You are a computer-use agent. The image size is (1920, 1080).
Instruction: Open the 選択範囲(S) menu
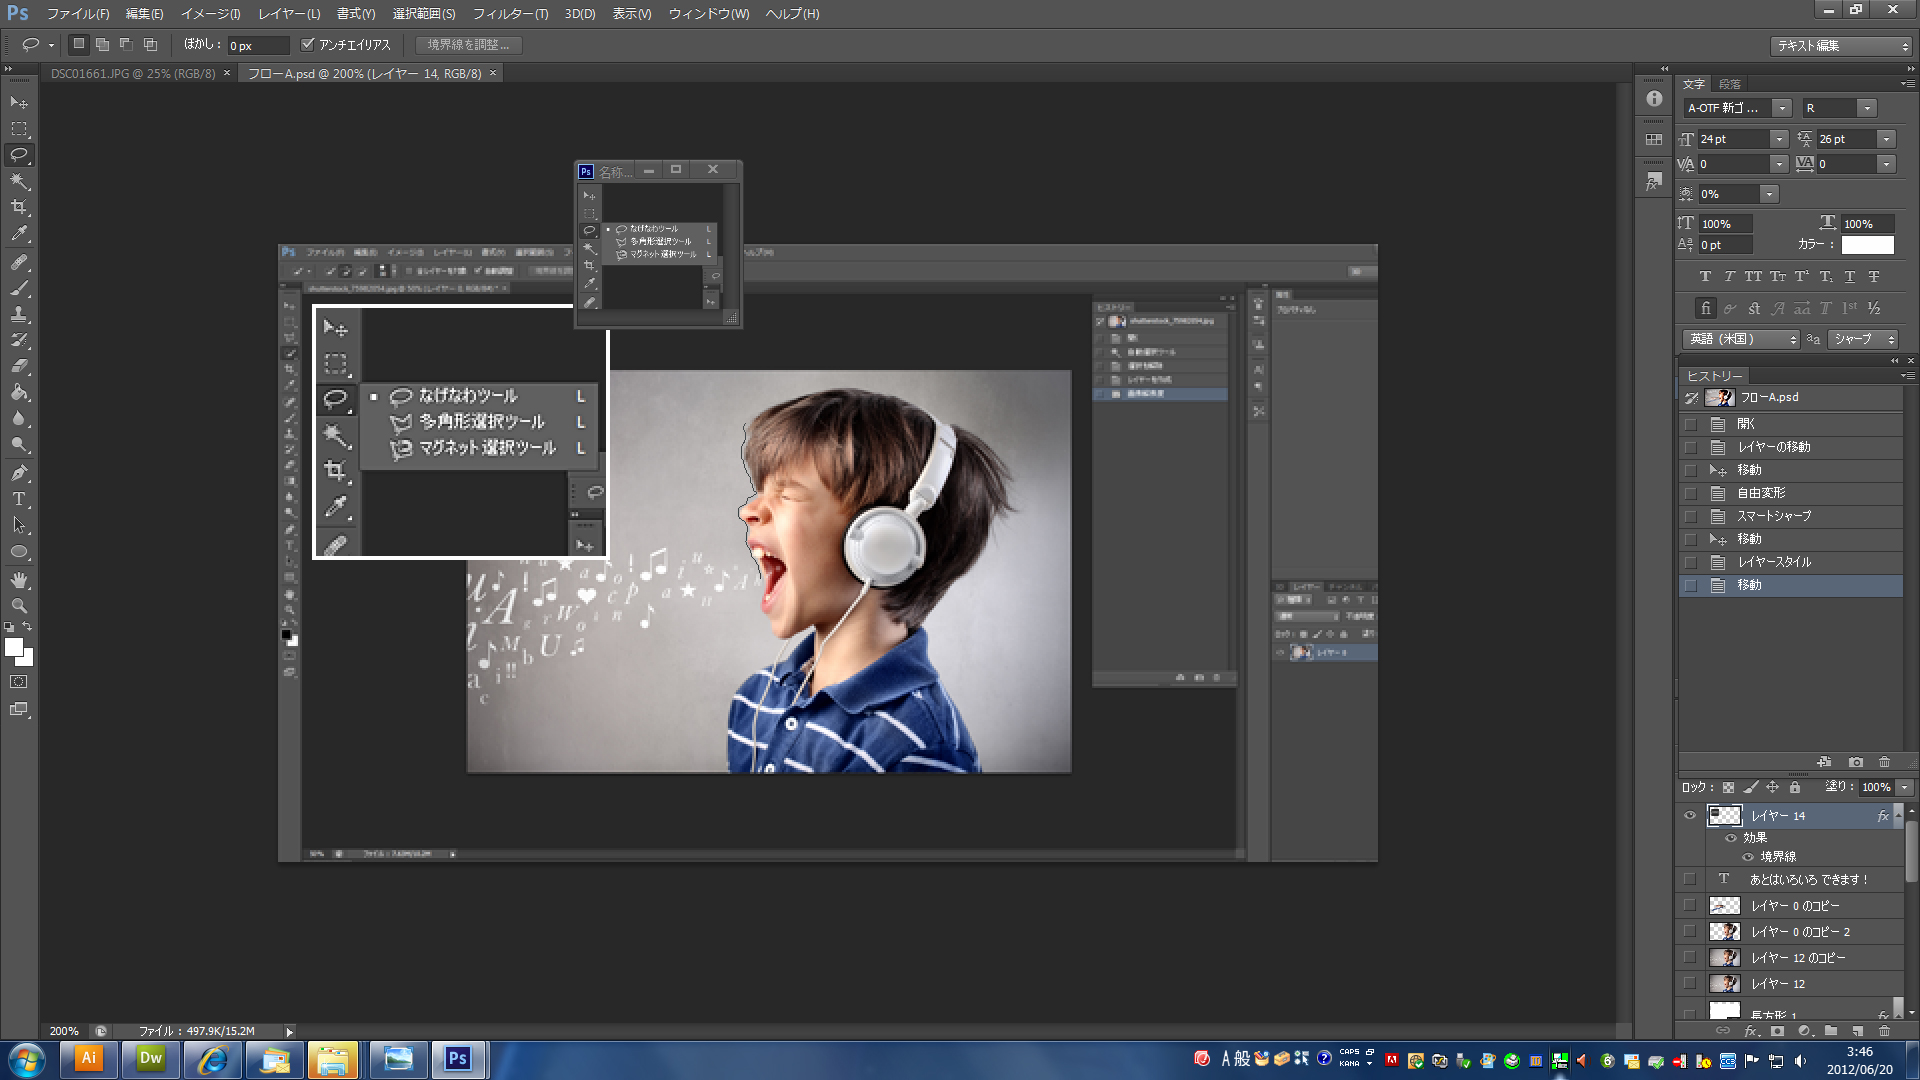(424, 14)
